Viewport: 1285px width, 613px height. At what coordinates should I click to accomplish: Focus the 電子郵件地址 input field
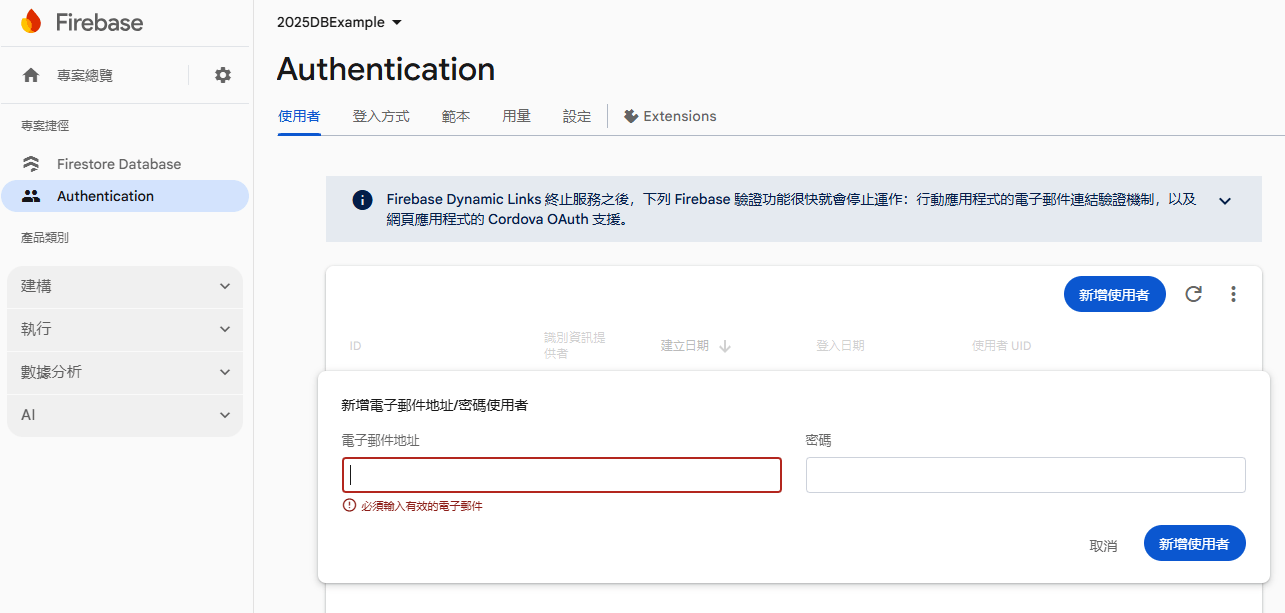click(562, 475)
